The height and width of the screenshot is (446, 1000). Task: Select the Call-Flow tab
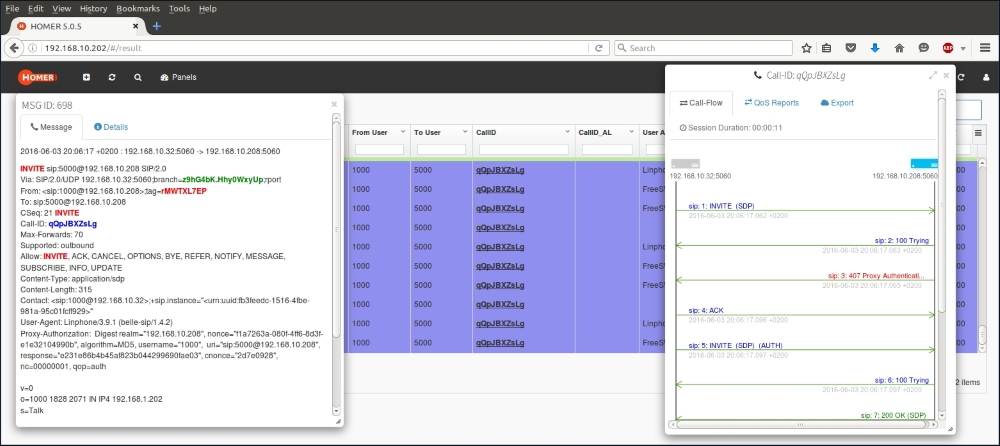(701, 103)
